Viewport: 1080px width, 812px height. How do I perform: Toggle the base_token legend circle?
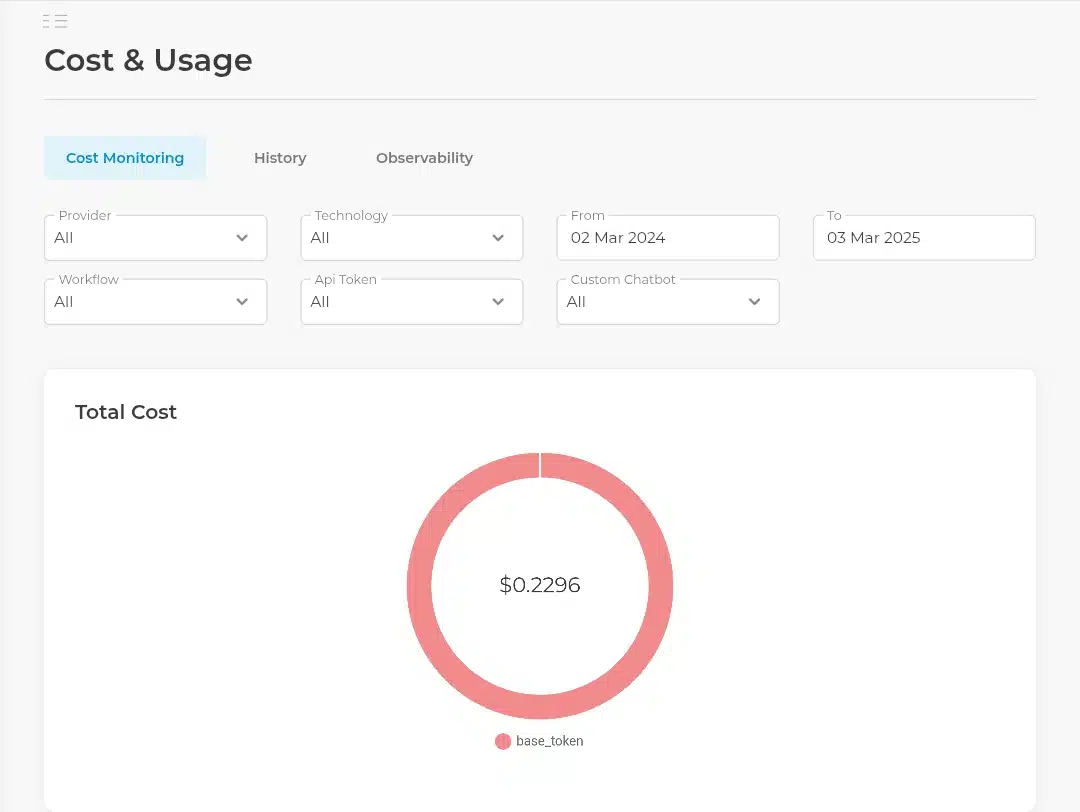[503, 741]
